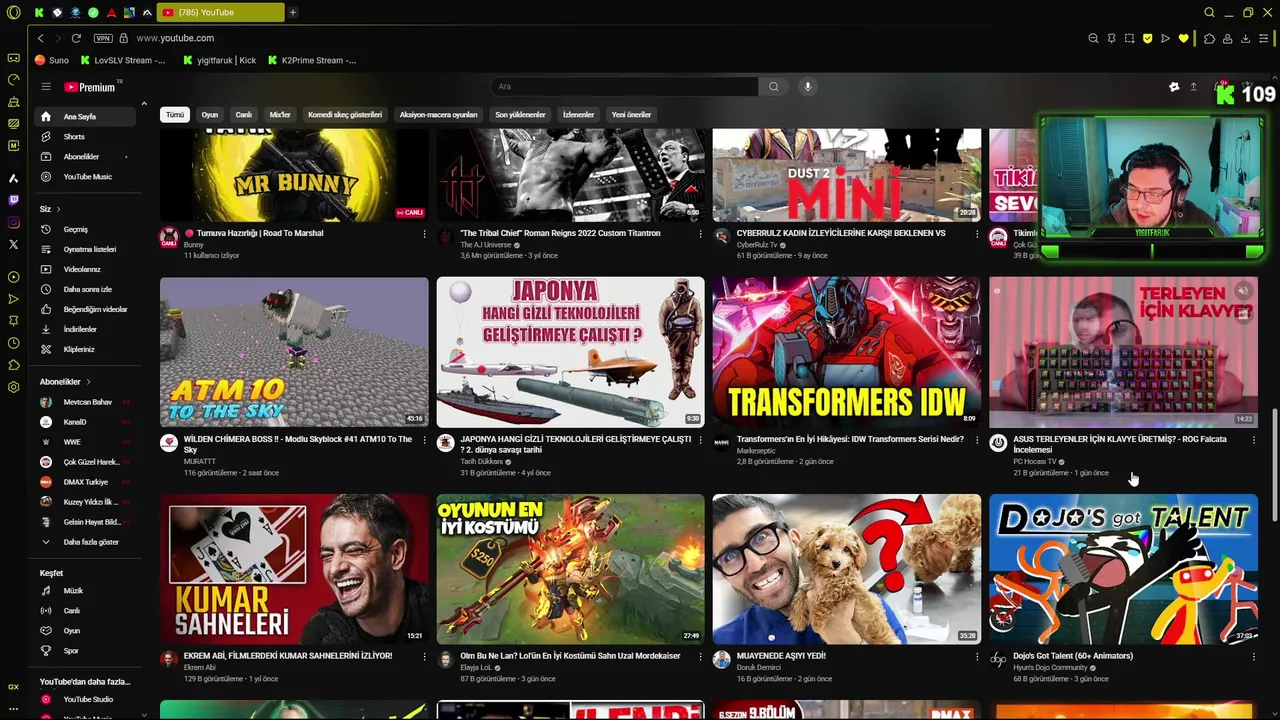Open a new browser tab
1280x720 pixels.
(x=293, y=12)
